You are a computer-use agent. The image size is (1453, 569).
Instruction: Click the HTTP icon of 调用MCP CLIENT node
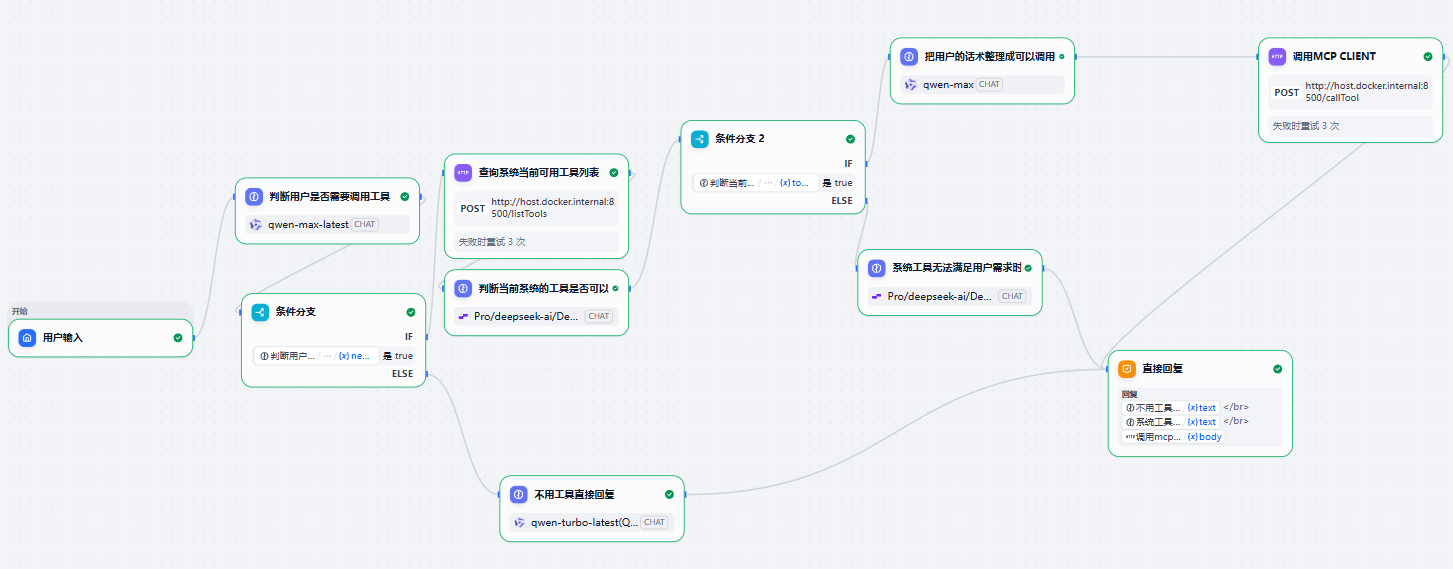tap(1277, 57)
